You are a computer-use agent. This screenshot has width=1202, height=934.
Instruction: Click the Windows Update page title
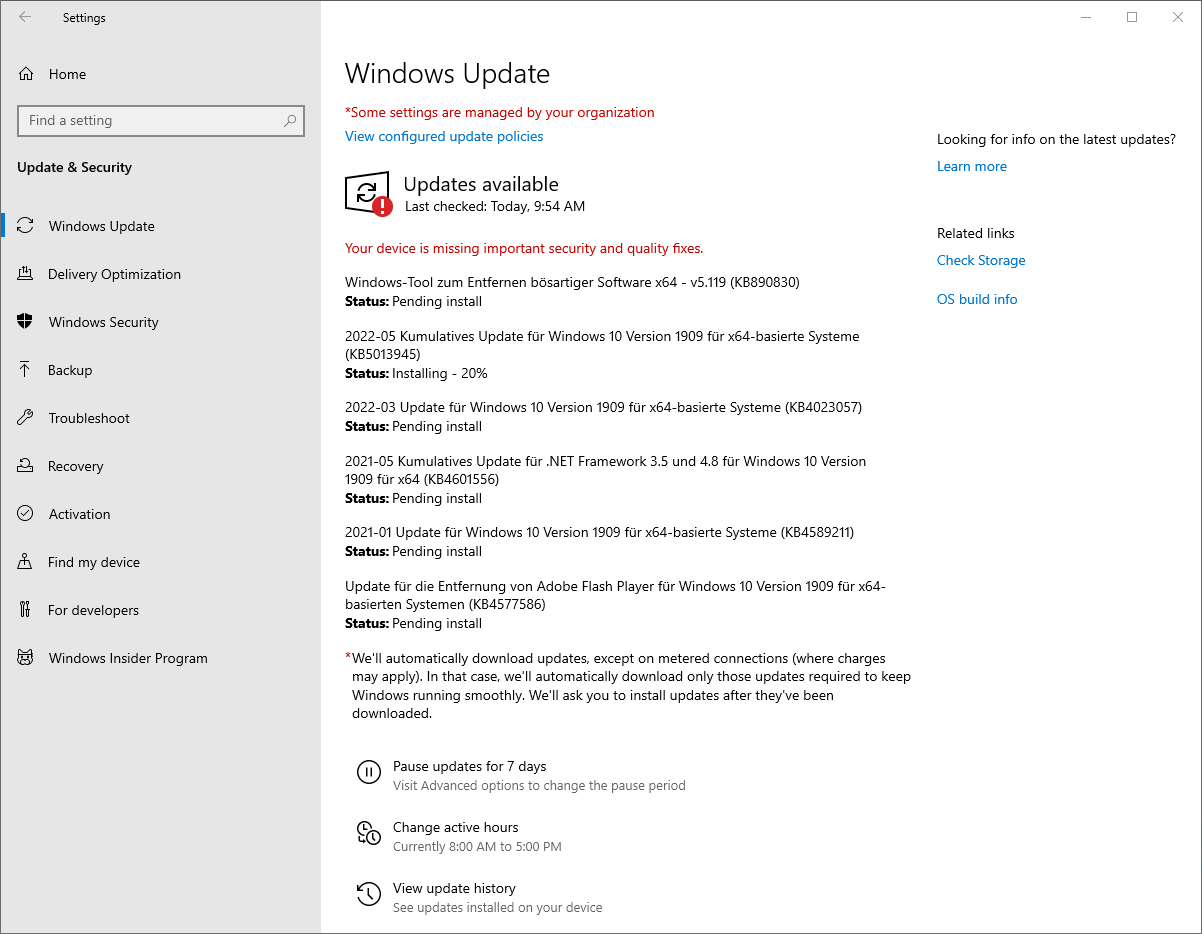(x=447, y=74)
